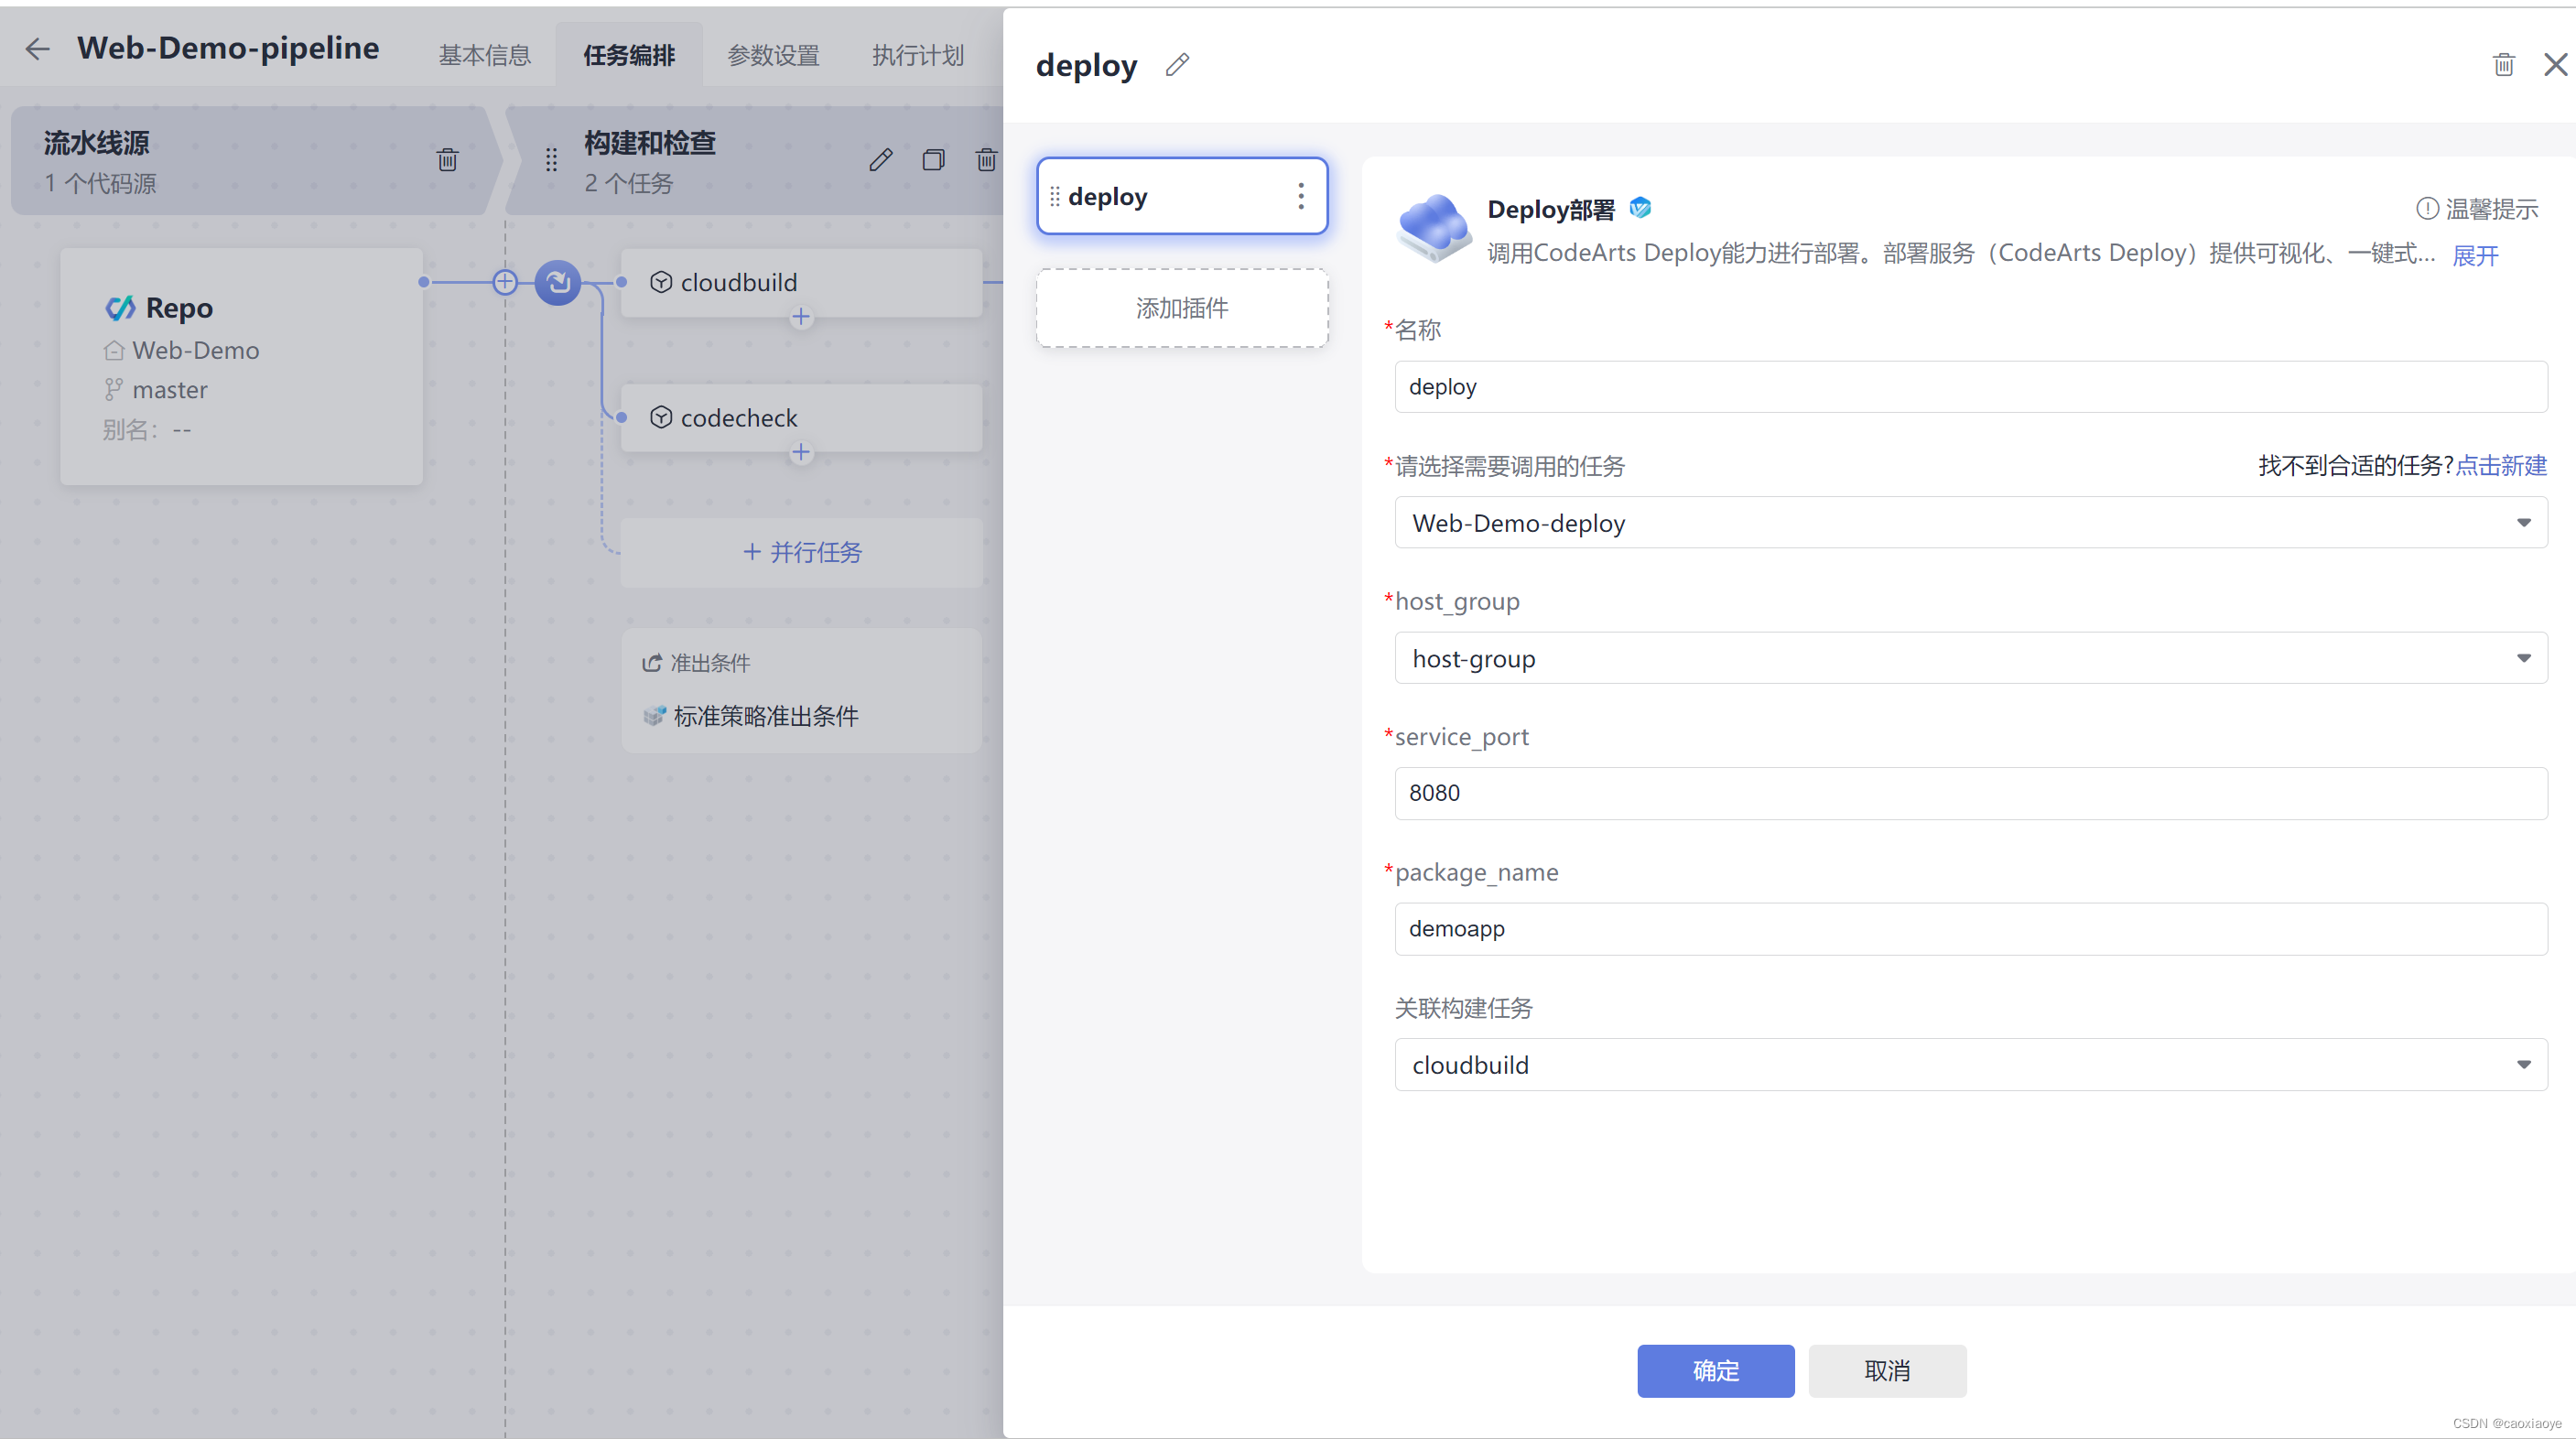Click the pencil icon next to deploy title

click(x=1177, y=65)
